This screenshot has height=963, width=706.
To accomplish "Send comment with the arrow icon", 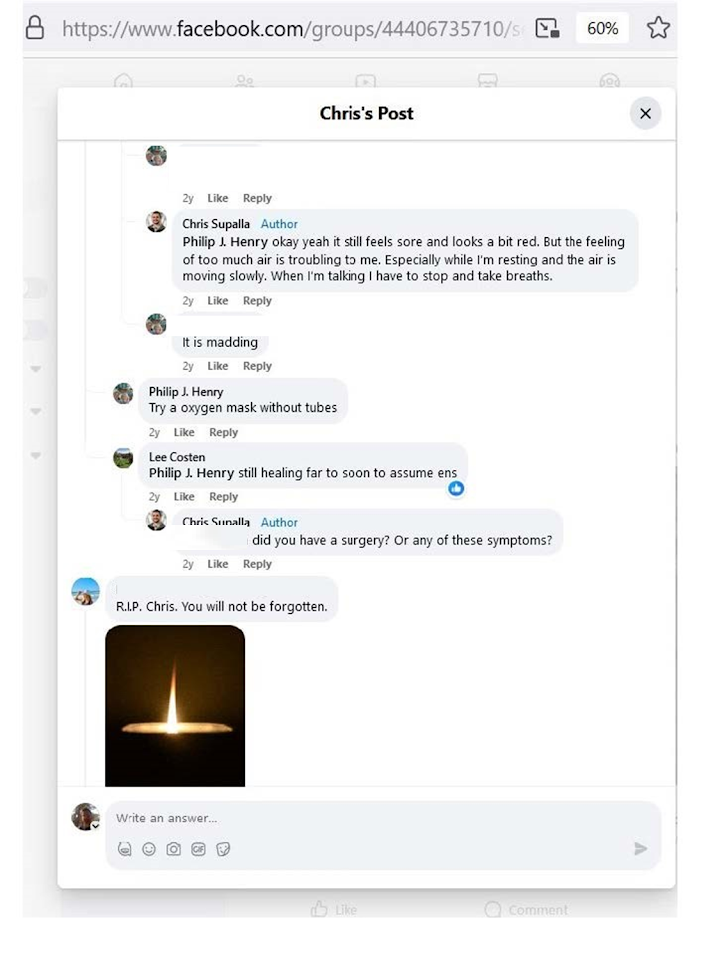I will pos(640,849).
